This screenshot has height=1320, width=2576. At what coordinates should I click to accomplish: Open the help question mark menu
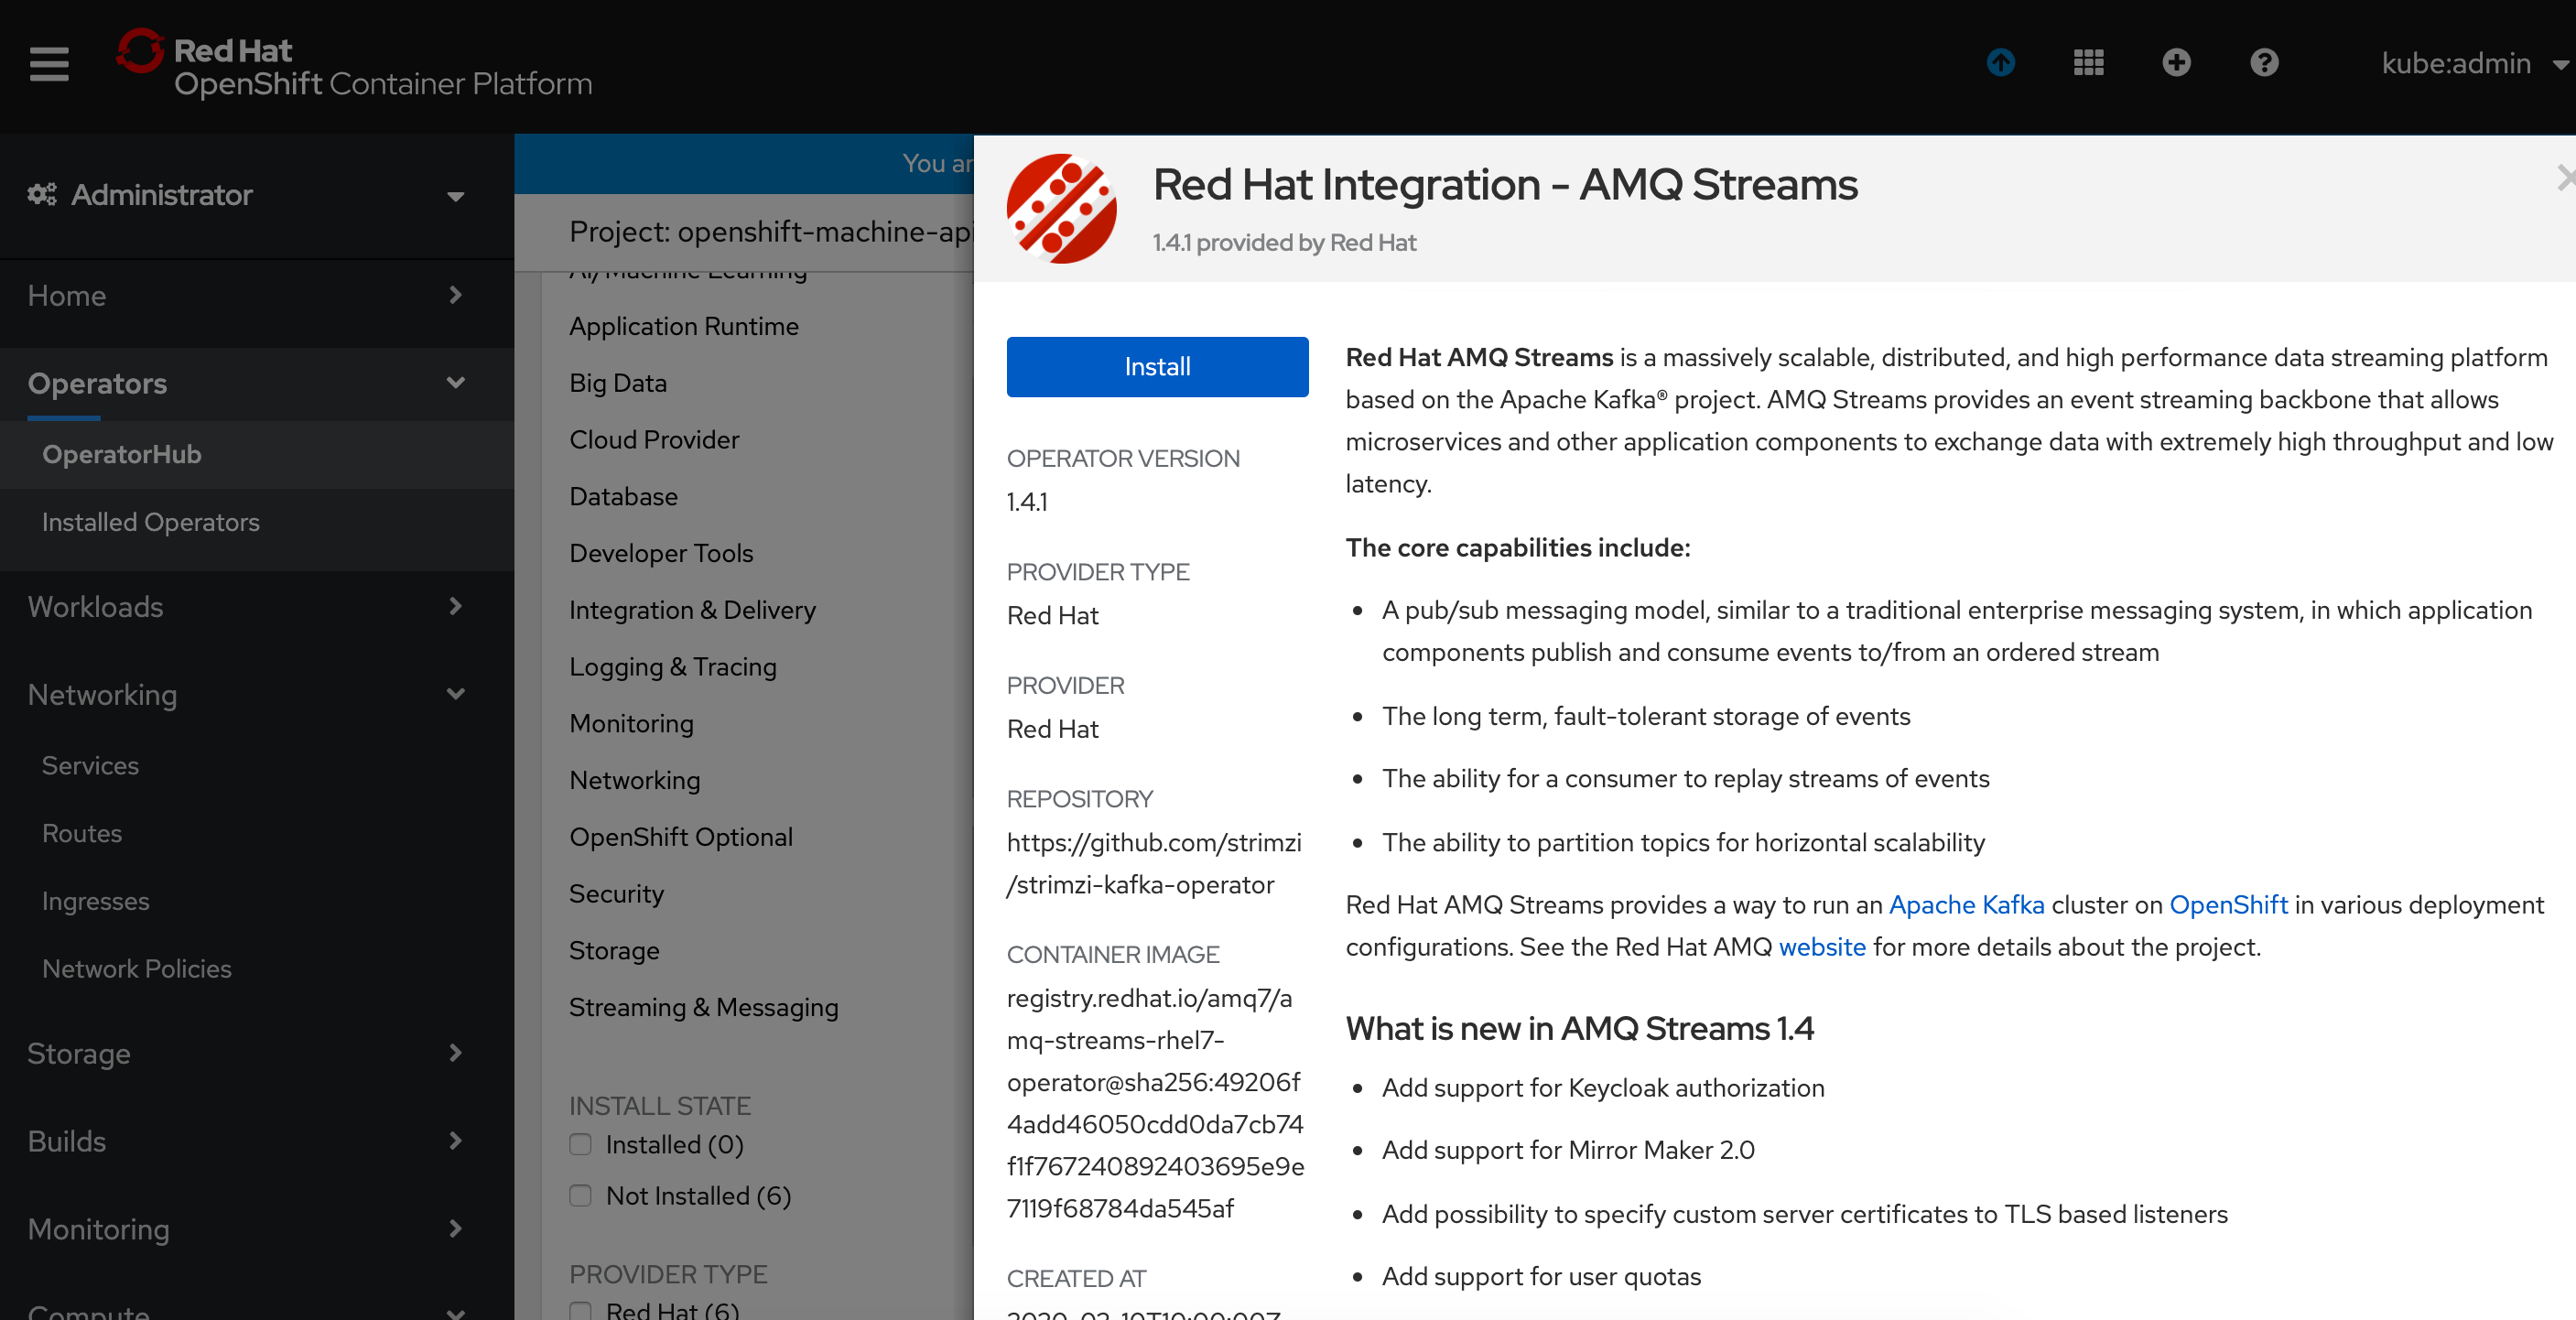pyautogui.click(x=2265, y=63)
